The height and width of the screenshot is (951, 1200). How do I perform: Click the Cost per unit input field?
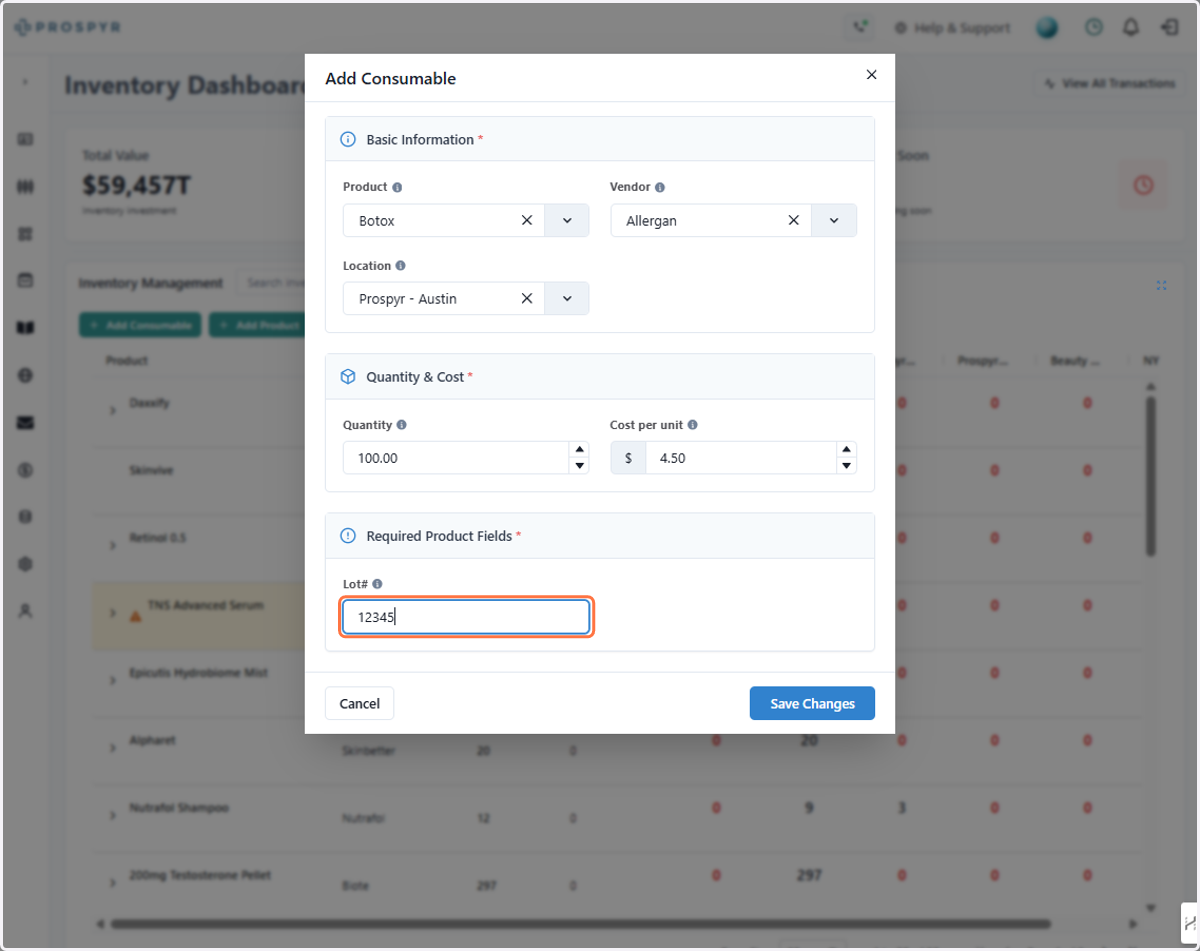click(x=741, y=458)
